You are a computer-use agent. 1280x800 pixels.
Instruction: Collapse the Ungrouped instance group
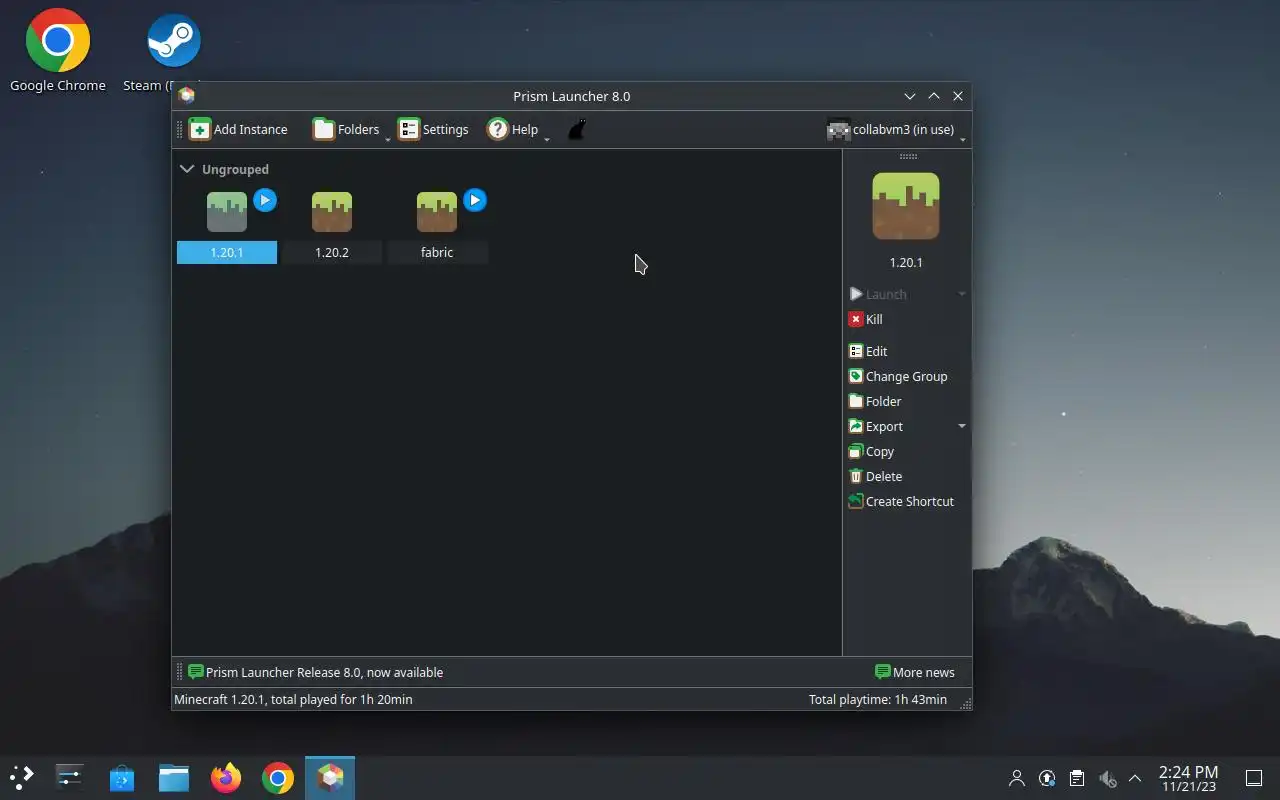(187, 169)
